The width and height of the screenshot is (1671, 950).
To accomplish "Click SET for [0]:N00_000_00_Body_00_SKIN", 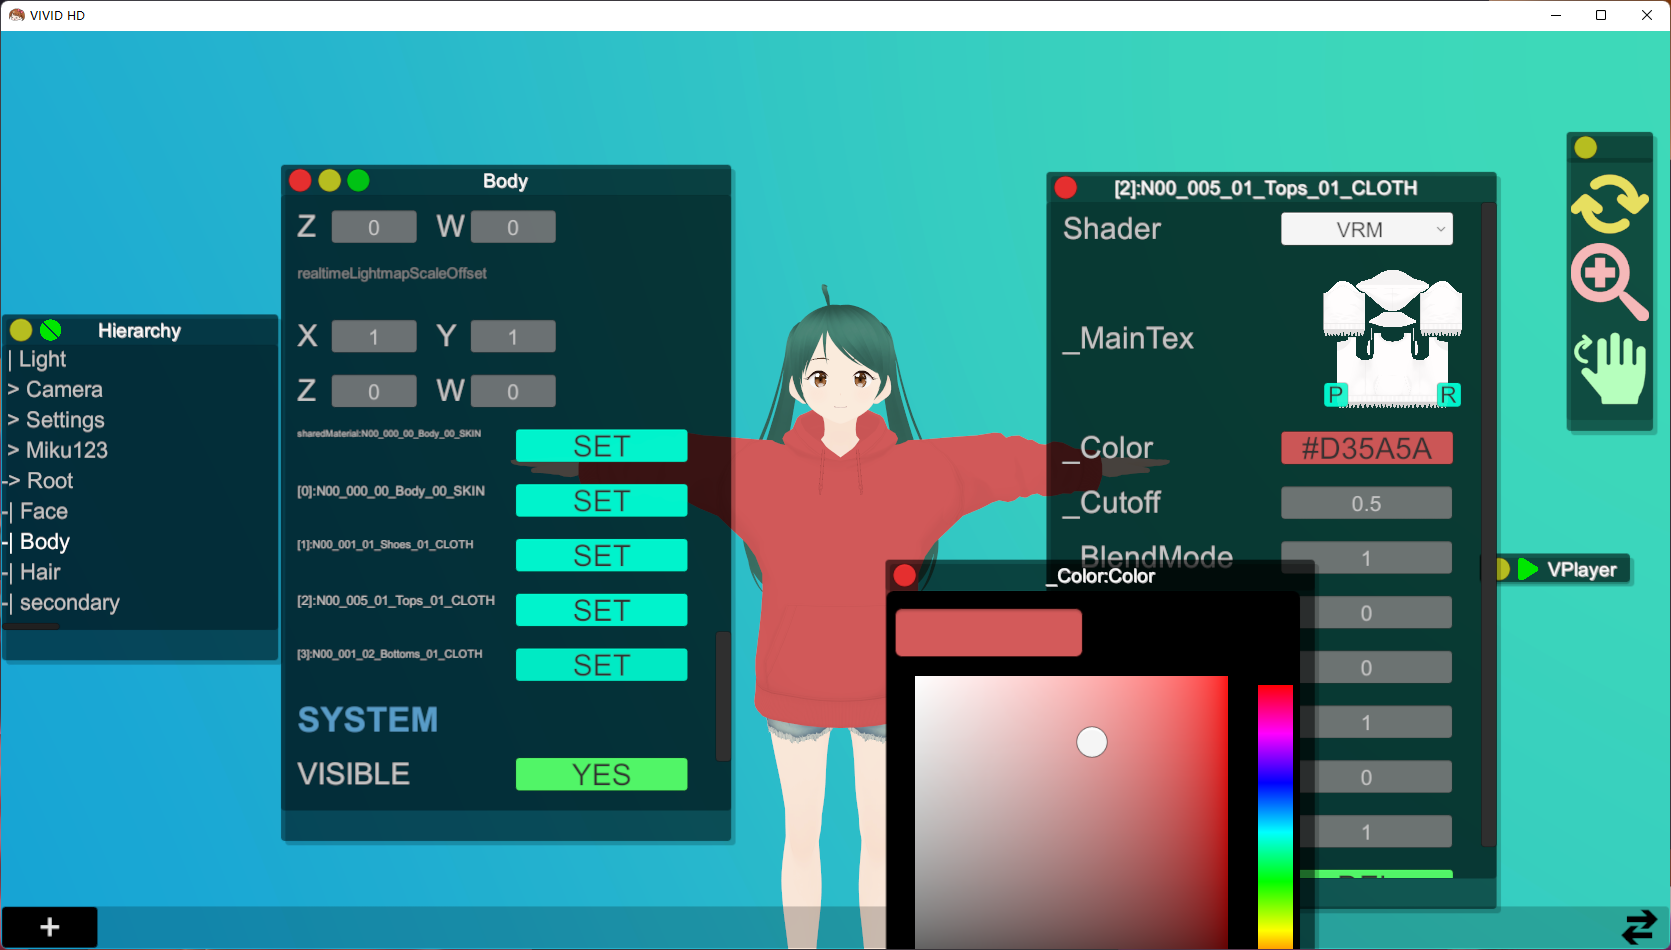I will (602, 501).
